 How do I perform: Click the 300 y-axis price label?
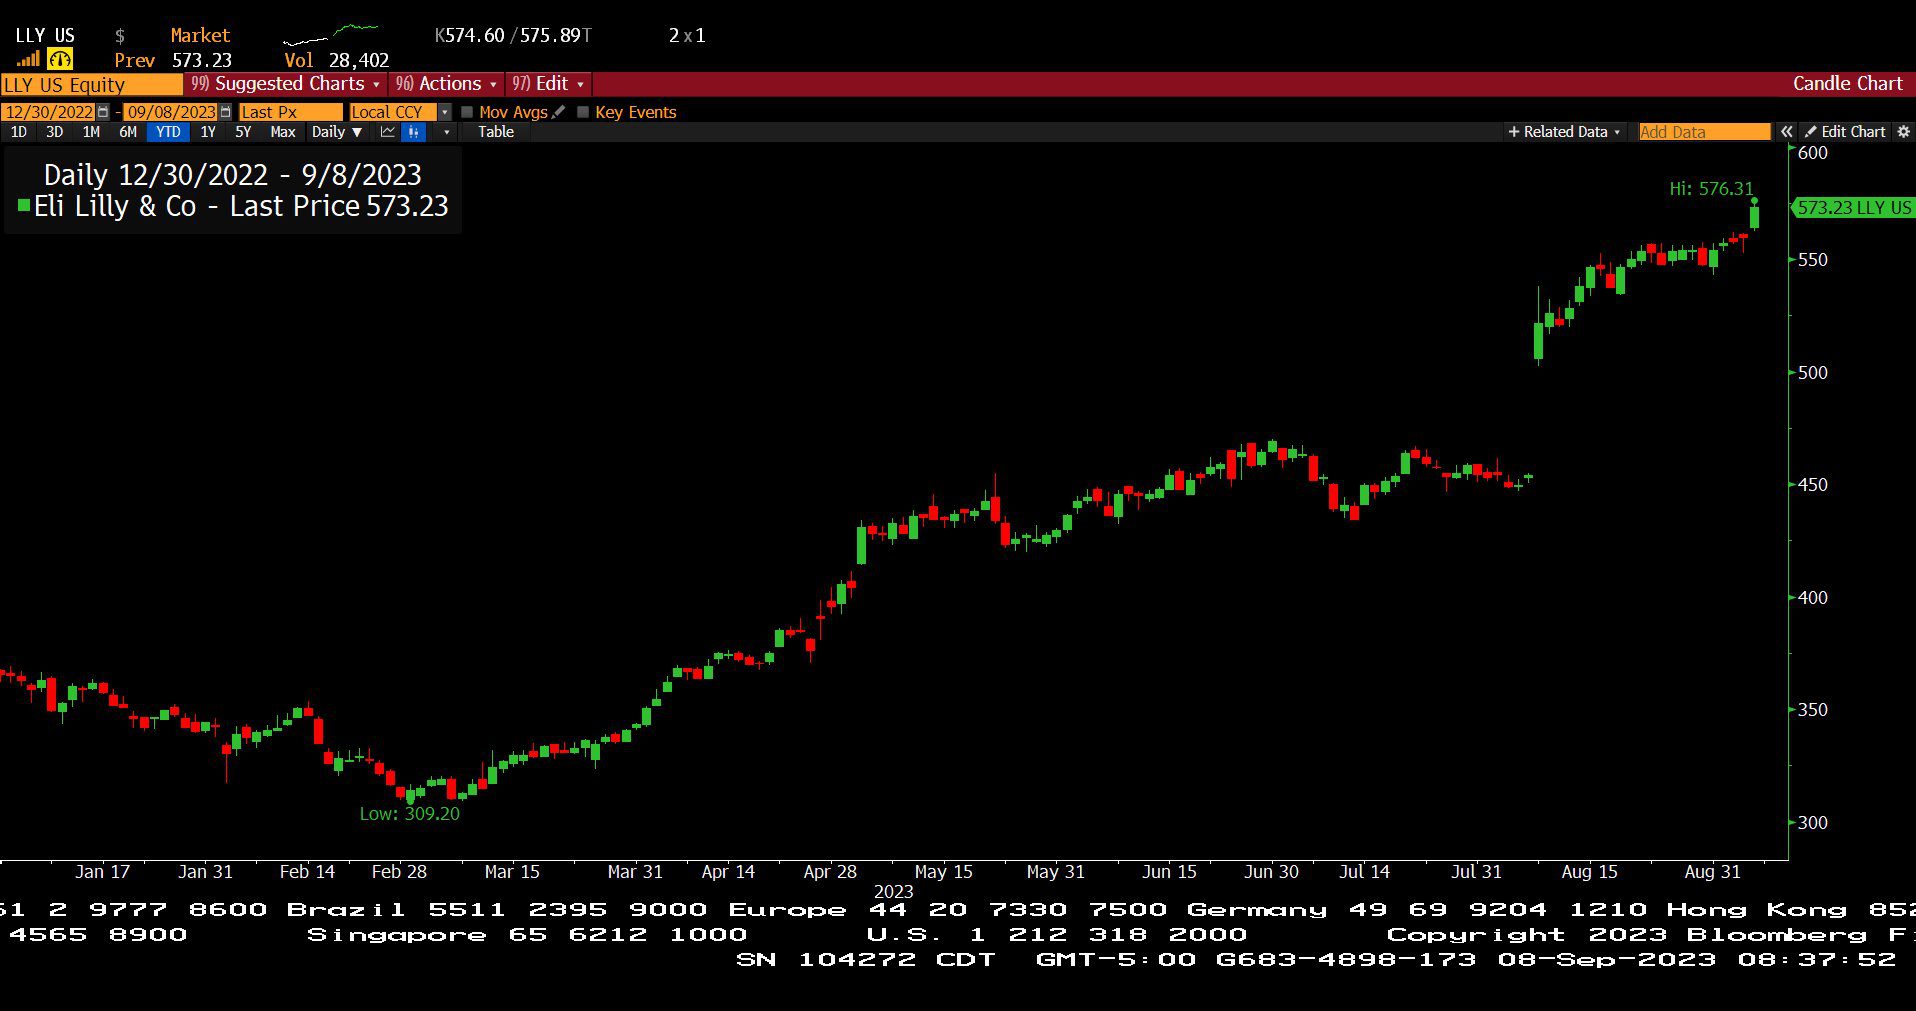tap(1813, 823)
